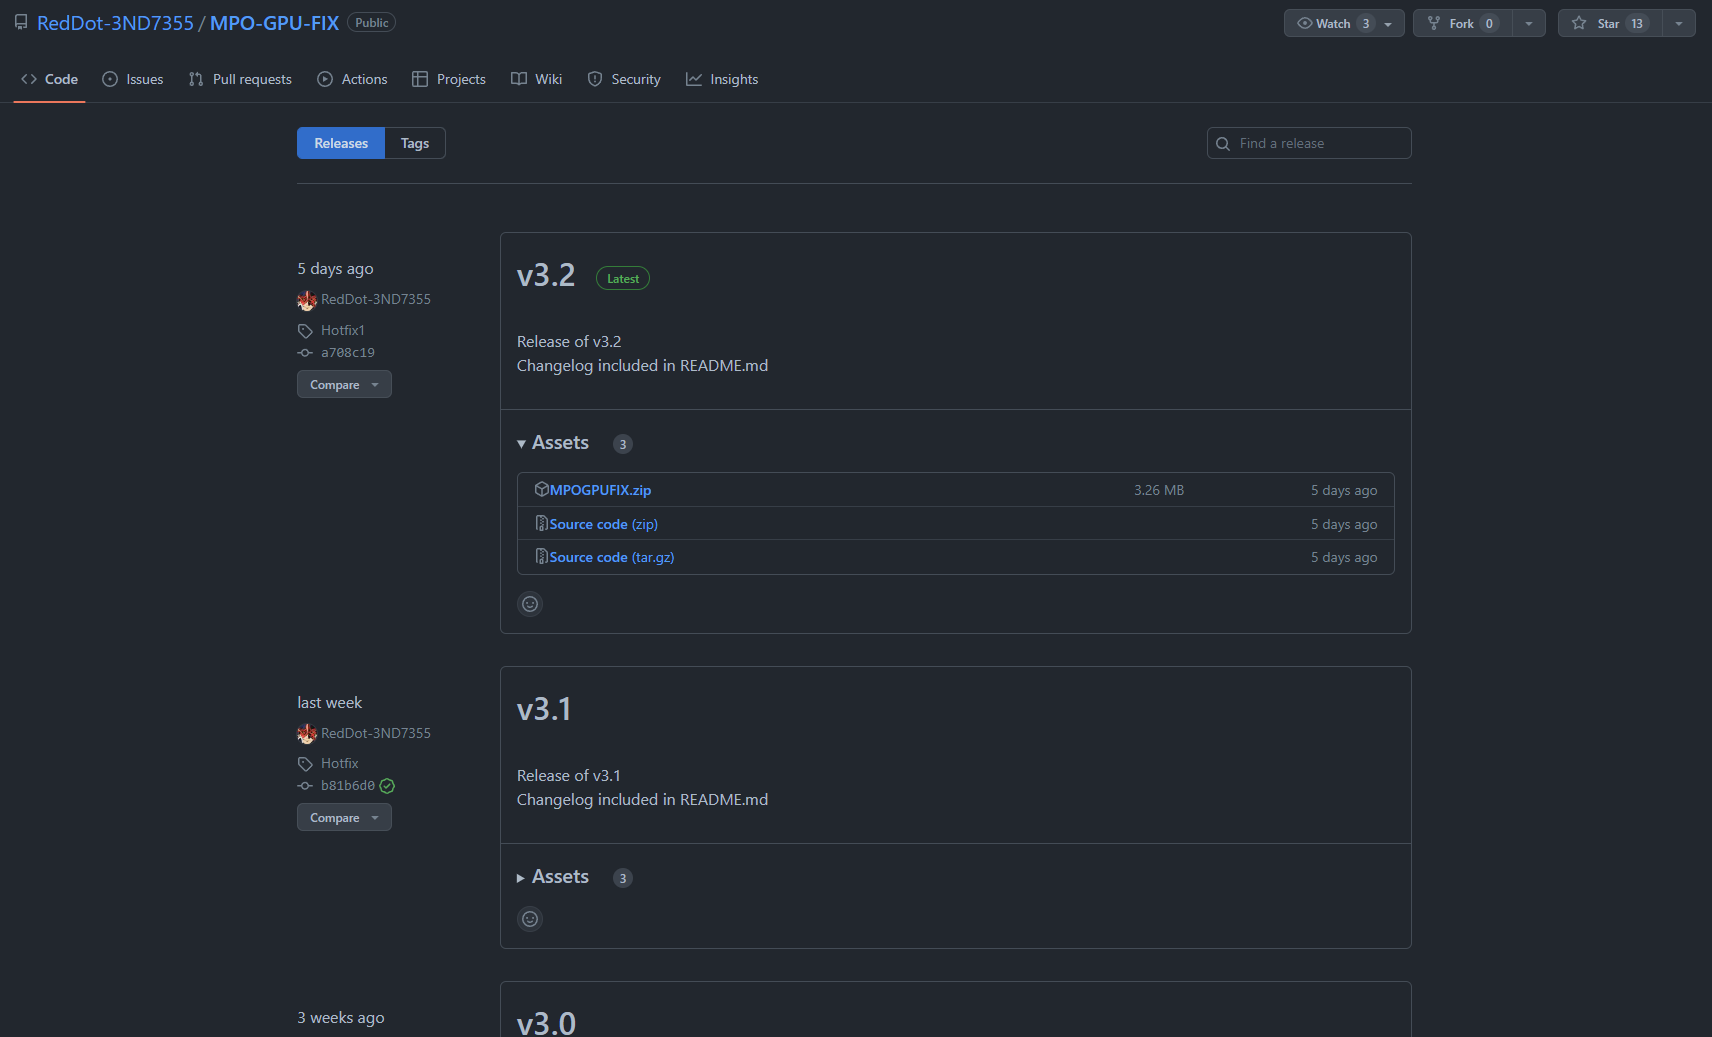Click the '3.26 MB' file size text
Image resolution: width=1712 pixels, height=1037 pixels.
[x=1159, y=490]
